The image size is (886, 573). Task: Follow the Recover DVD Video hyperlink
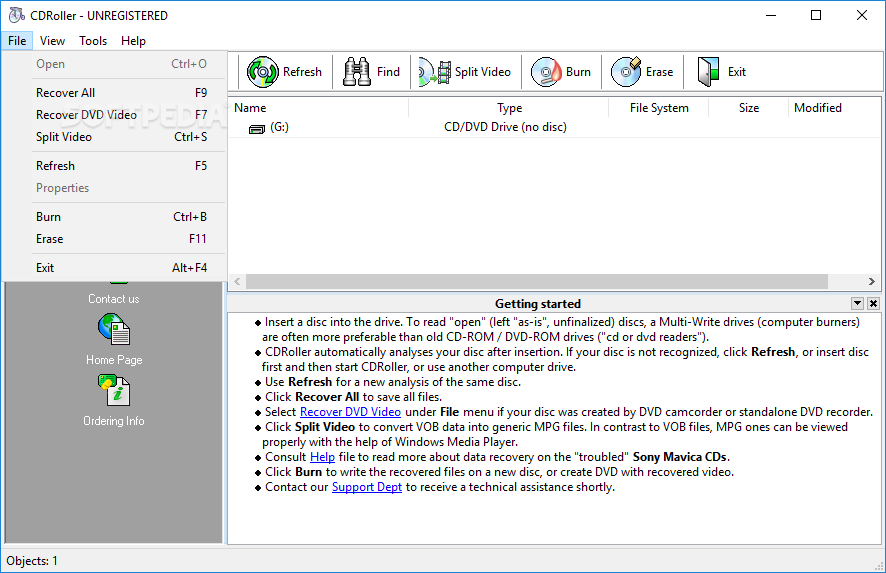coord(350,412)
